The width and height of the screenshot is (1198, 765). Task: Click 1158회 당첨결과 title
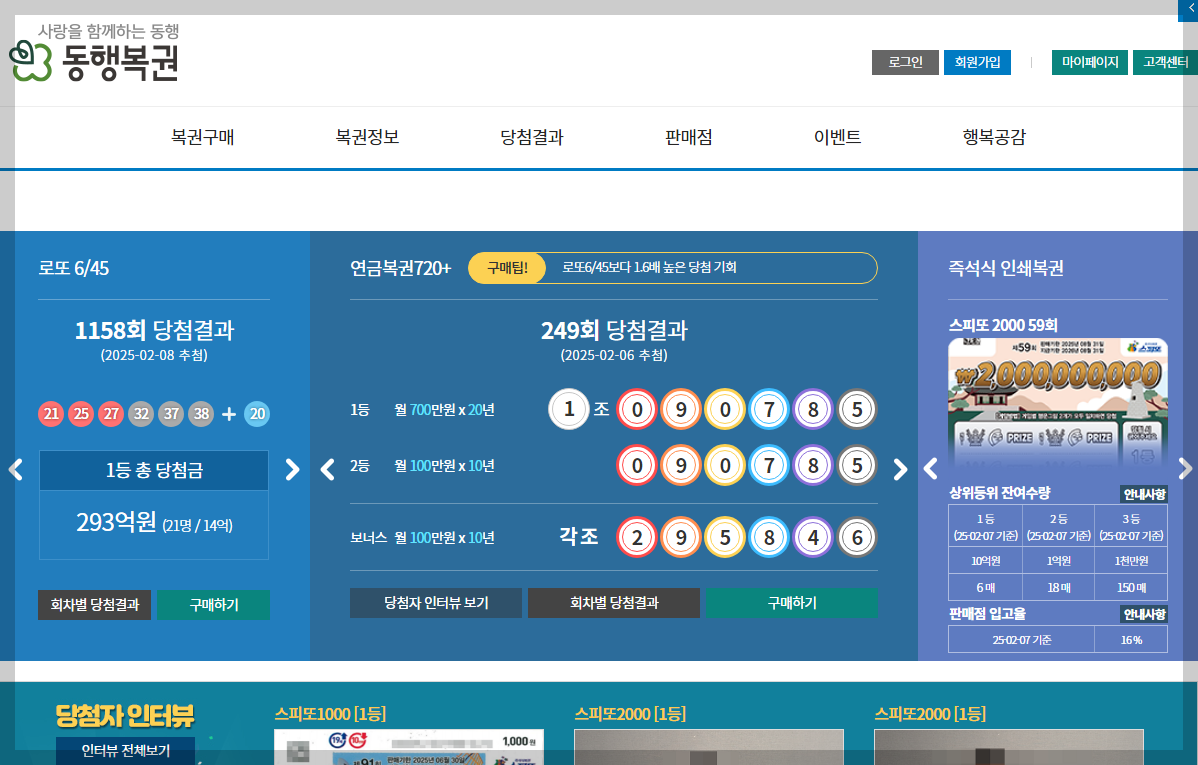coord(154,330)
